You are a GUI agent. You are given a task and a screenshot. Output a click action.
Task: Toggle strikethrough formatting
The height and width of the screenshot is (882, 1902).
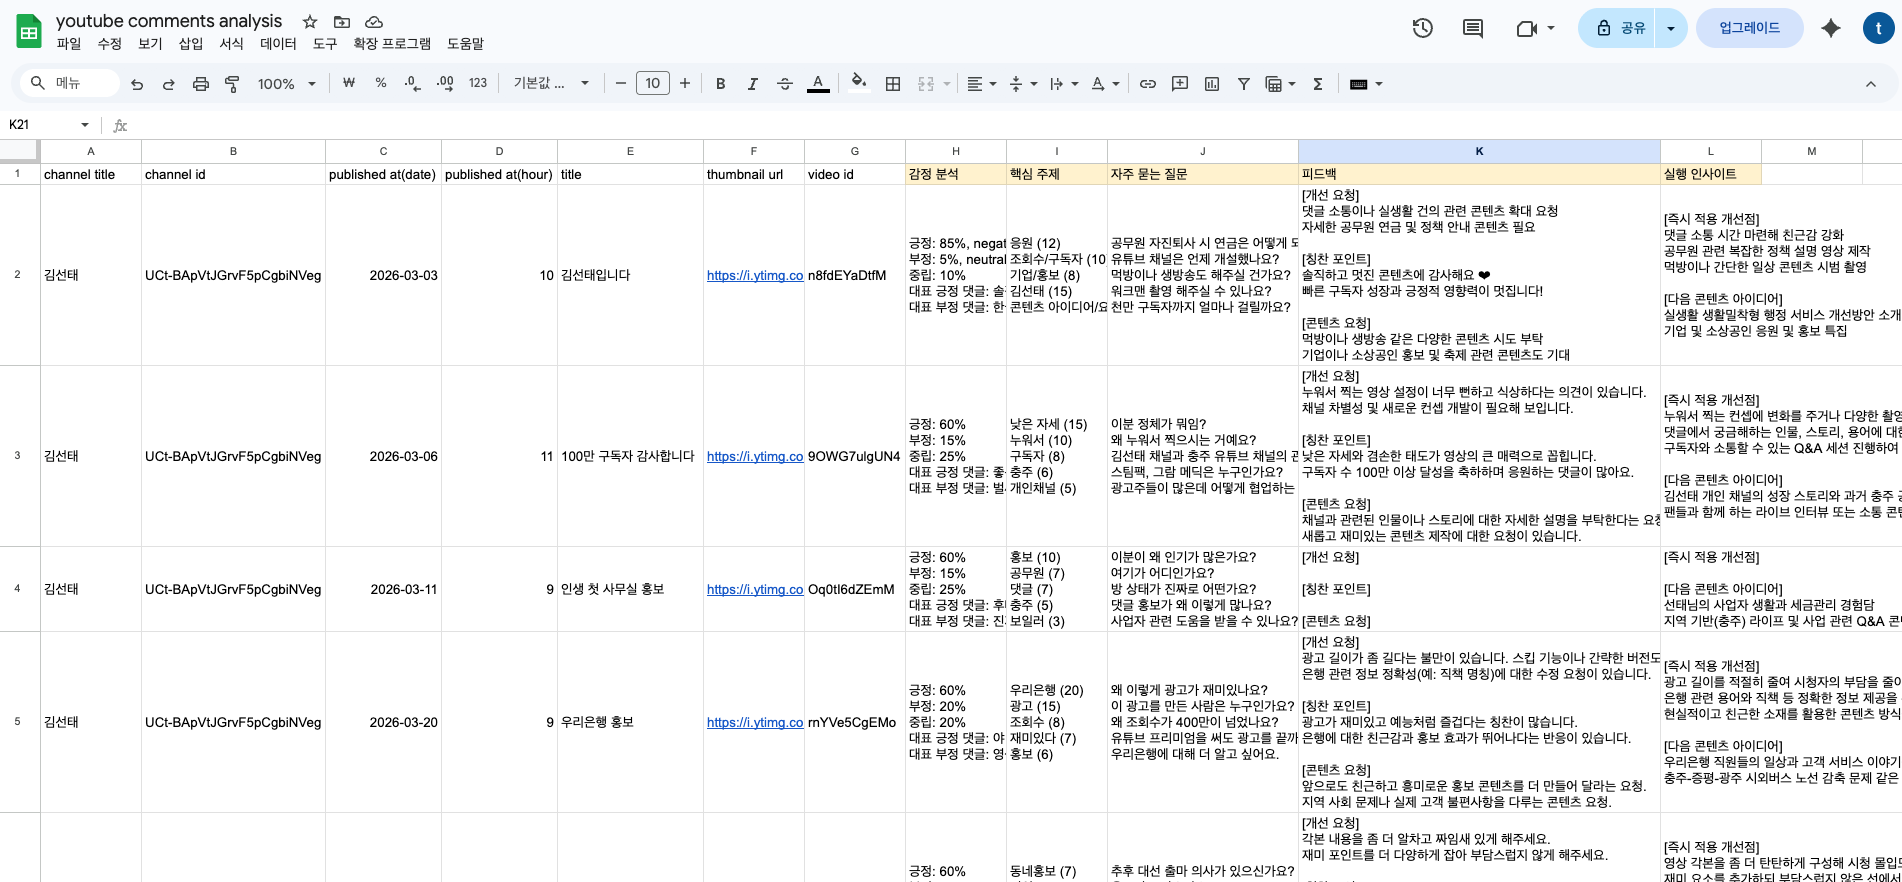point(785,84)
